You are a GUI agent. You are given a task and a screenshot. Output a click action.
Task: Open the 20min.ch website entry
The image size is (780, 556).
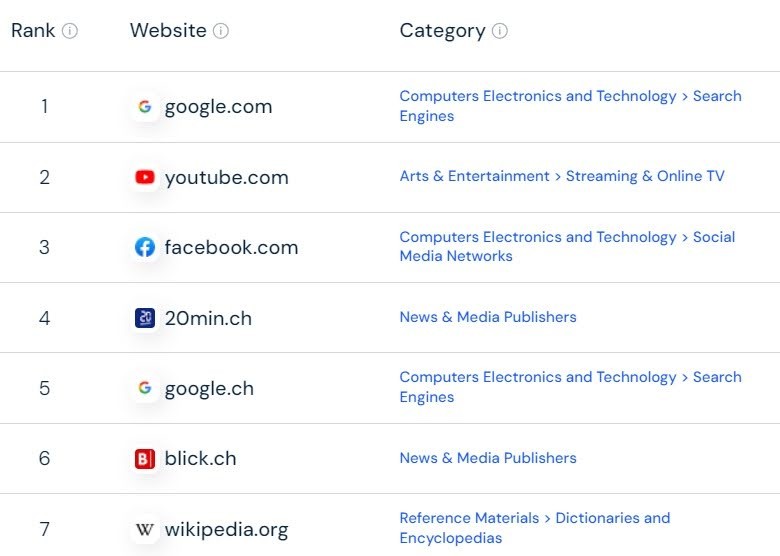click(208, 318)
